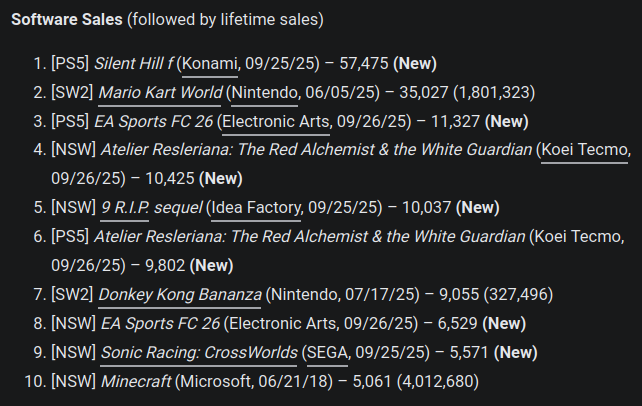The width and height of the screenshot is (642, 406).
Task: Click the PS5 EA Sports FC 26 title
Action: 153,122
